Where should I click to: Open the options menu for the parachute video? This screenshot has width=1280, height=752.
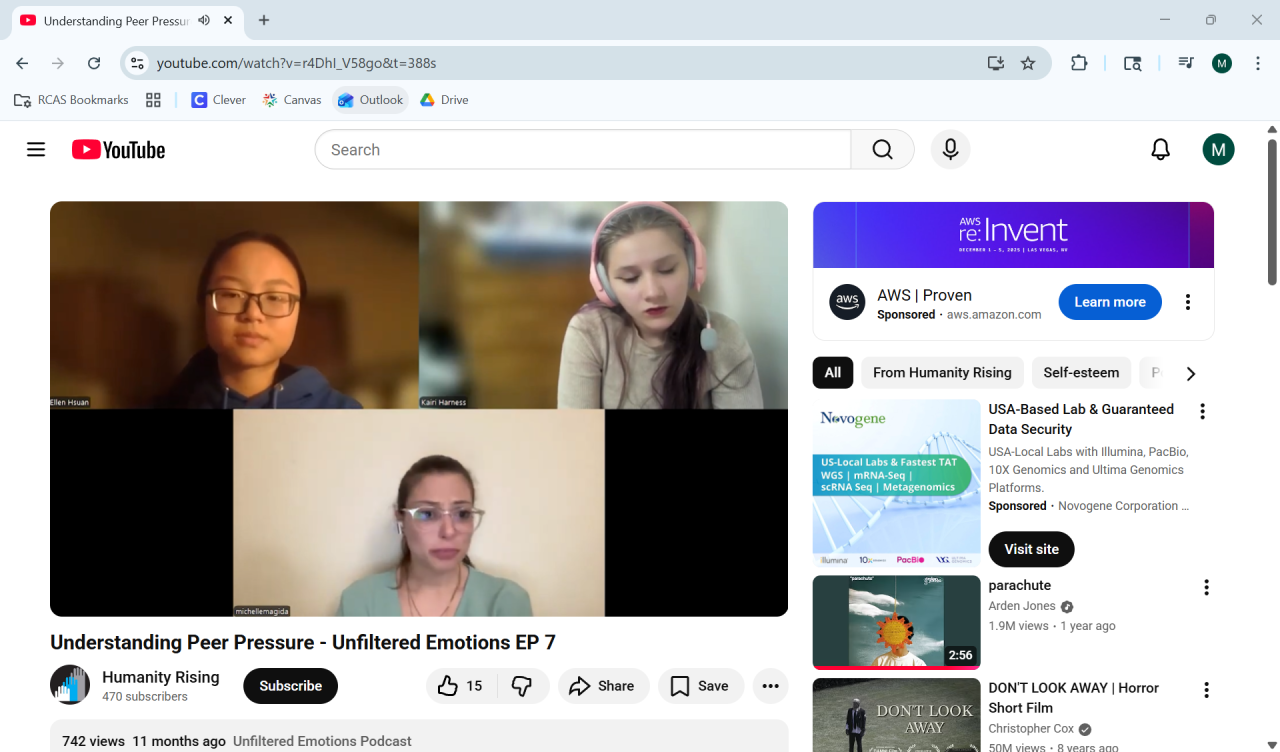(x=1206, y=588)
